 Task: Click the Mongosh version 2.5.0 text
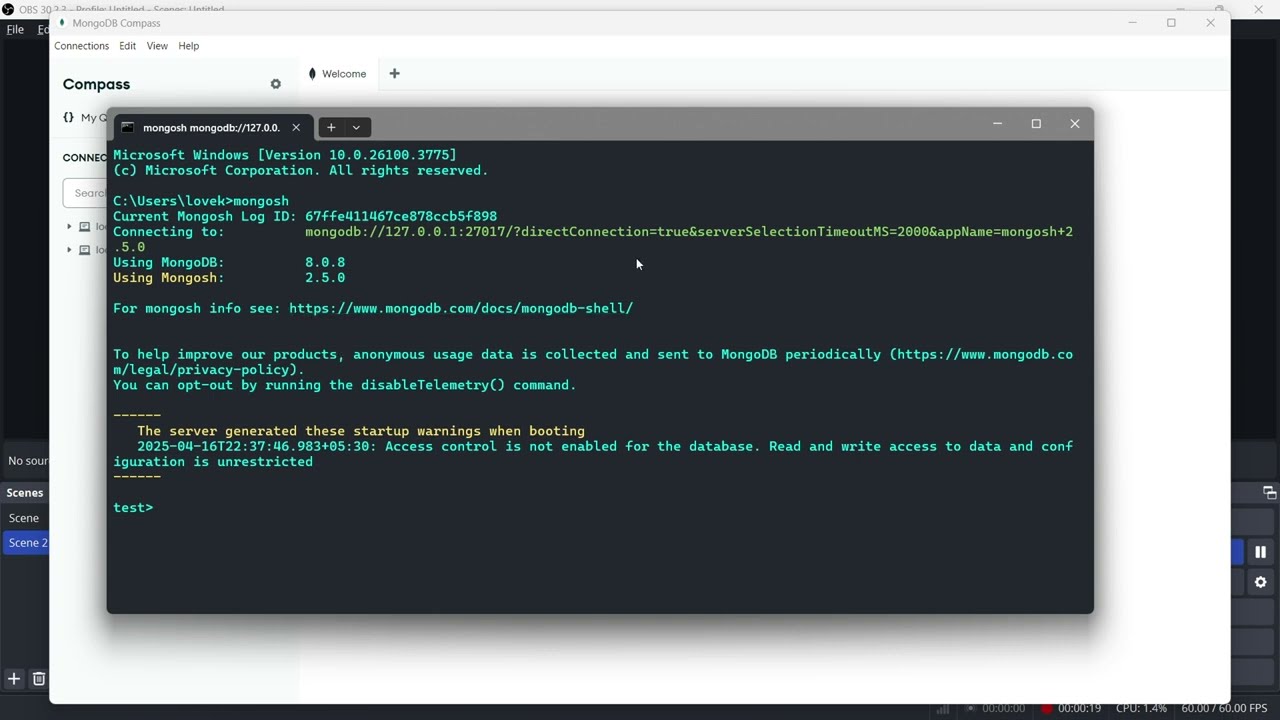click(325, 278)
